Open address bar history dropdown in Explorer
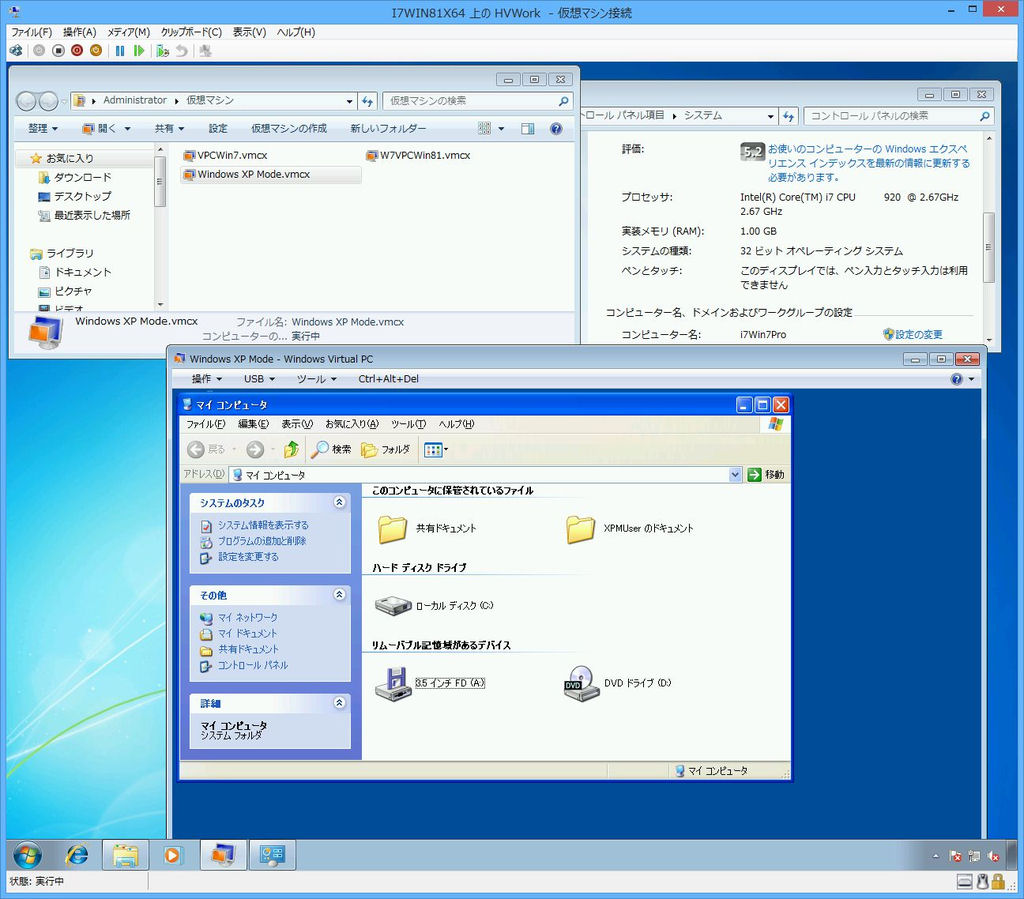This screenshot has height=899, width=1024. tap(349, 101)
